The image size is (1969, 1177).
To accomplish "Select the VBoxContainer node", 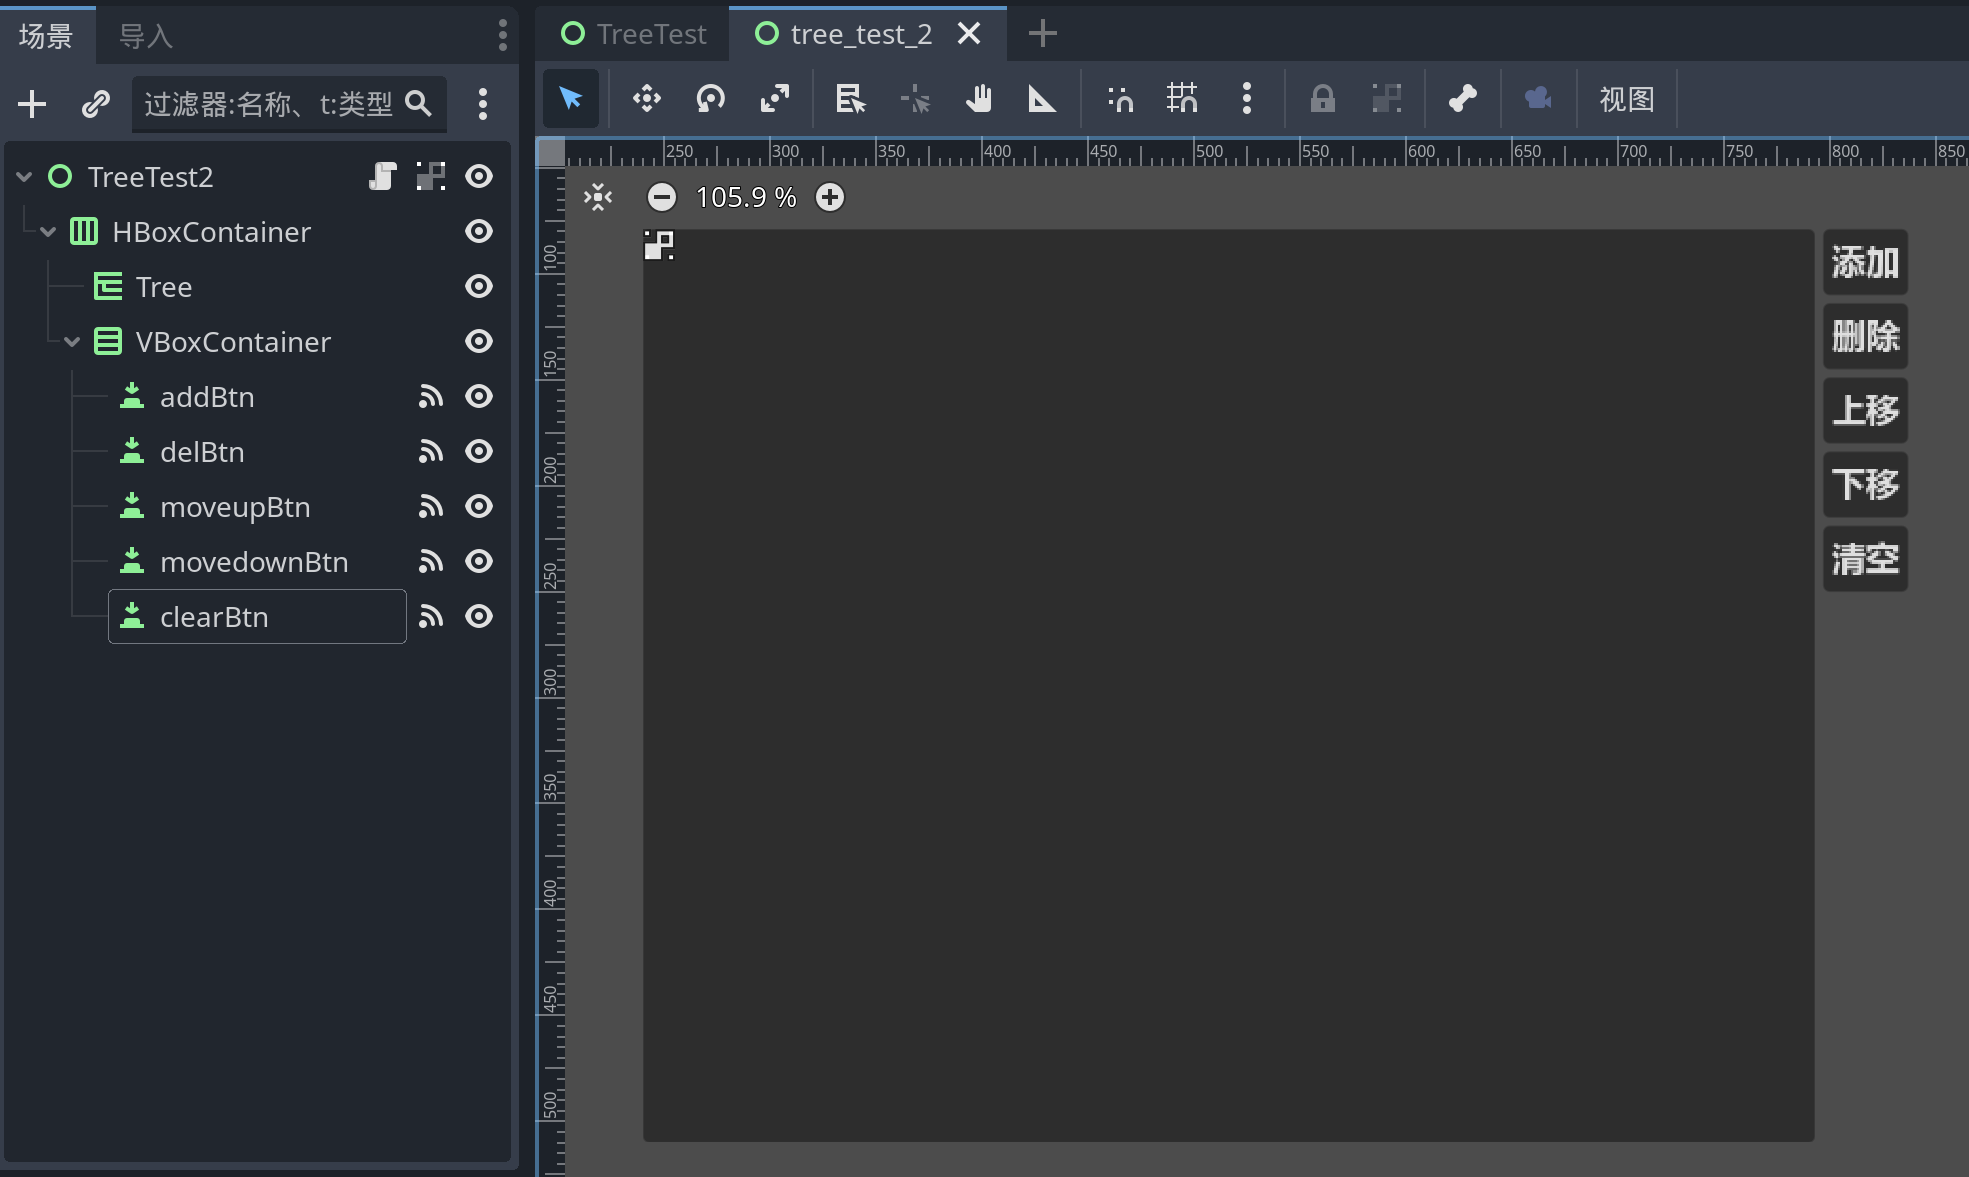I will pyautogui.click(x=233, y=342).
